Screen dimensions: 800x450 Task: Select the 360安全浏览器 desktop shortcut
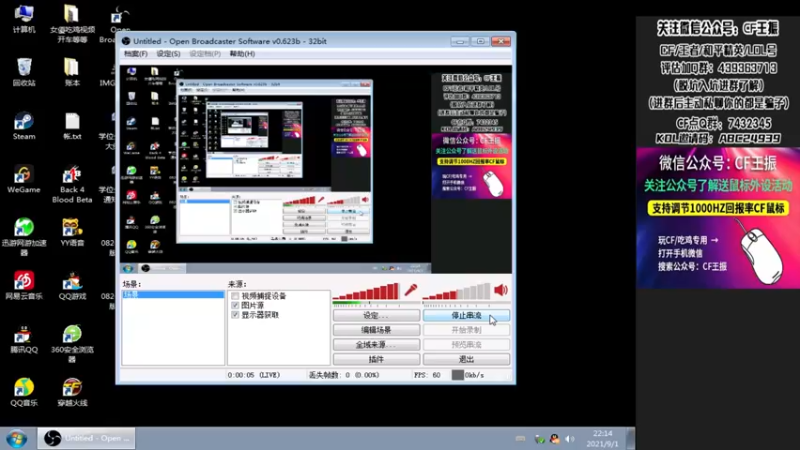(x=72, y=344)
